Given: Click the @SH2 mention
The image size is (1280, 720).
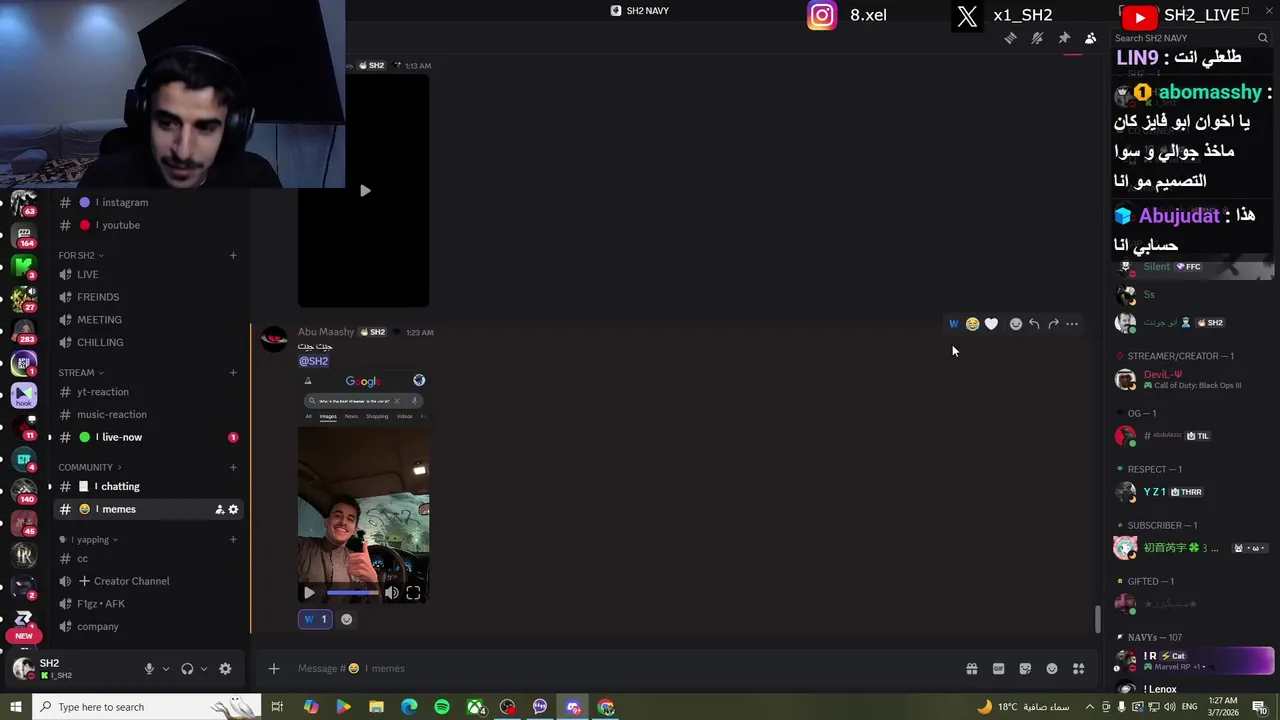Looking at the screenshot, I should point(313,361).
